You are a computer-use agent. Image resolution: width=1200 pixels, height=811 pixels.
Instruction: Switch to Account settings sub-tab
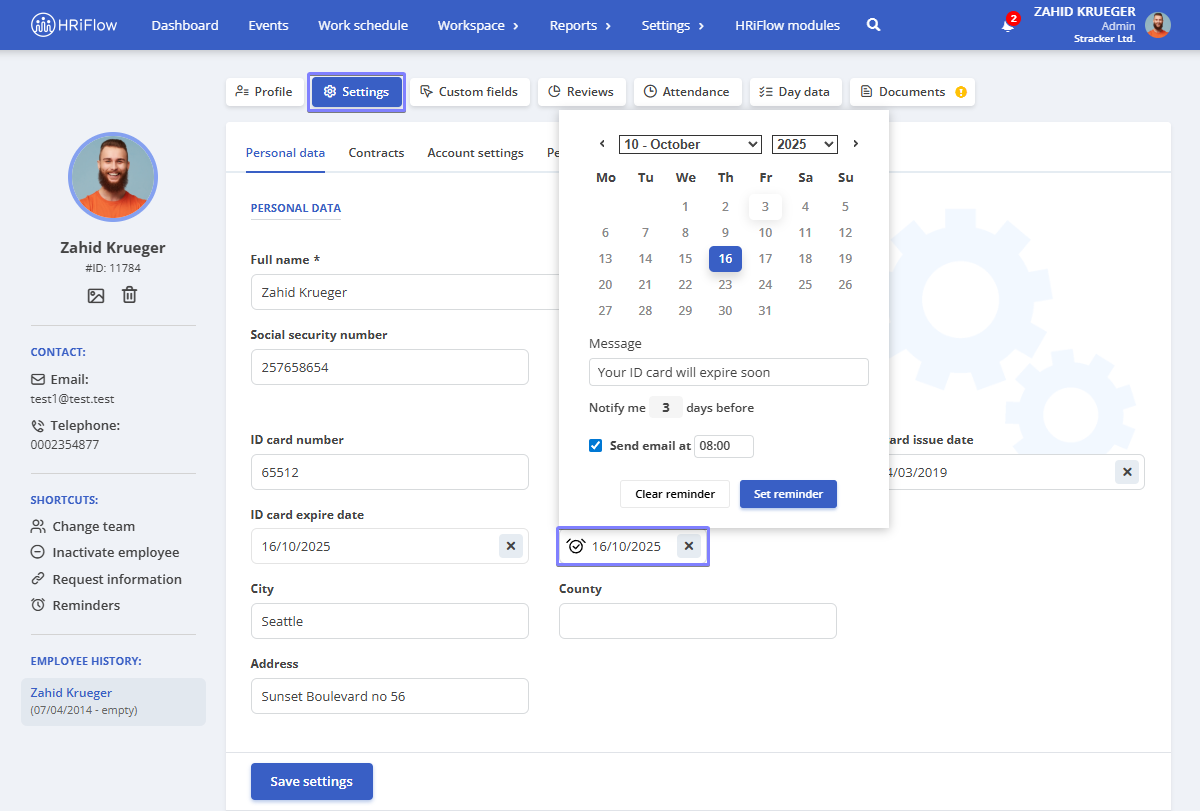click(x=475, y=153)
